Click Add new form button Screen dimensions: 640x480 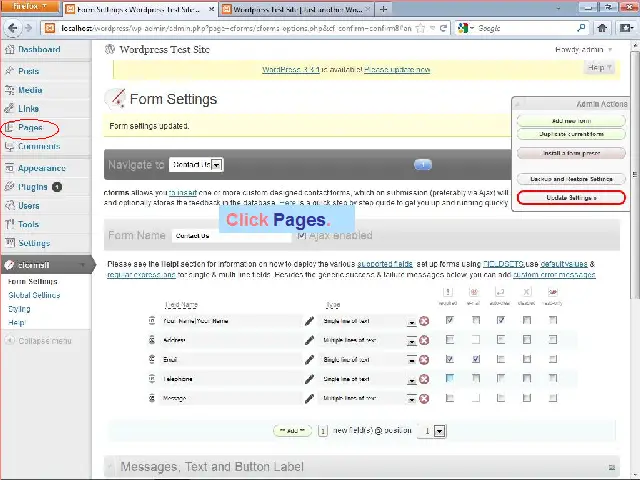tap(571, 121)
